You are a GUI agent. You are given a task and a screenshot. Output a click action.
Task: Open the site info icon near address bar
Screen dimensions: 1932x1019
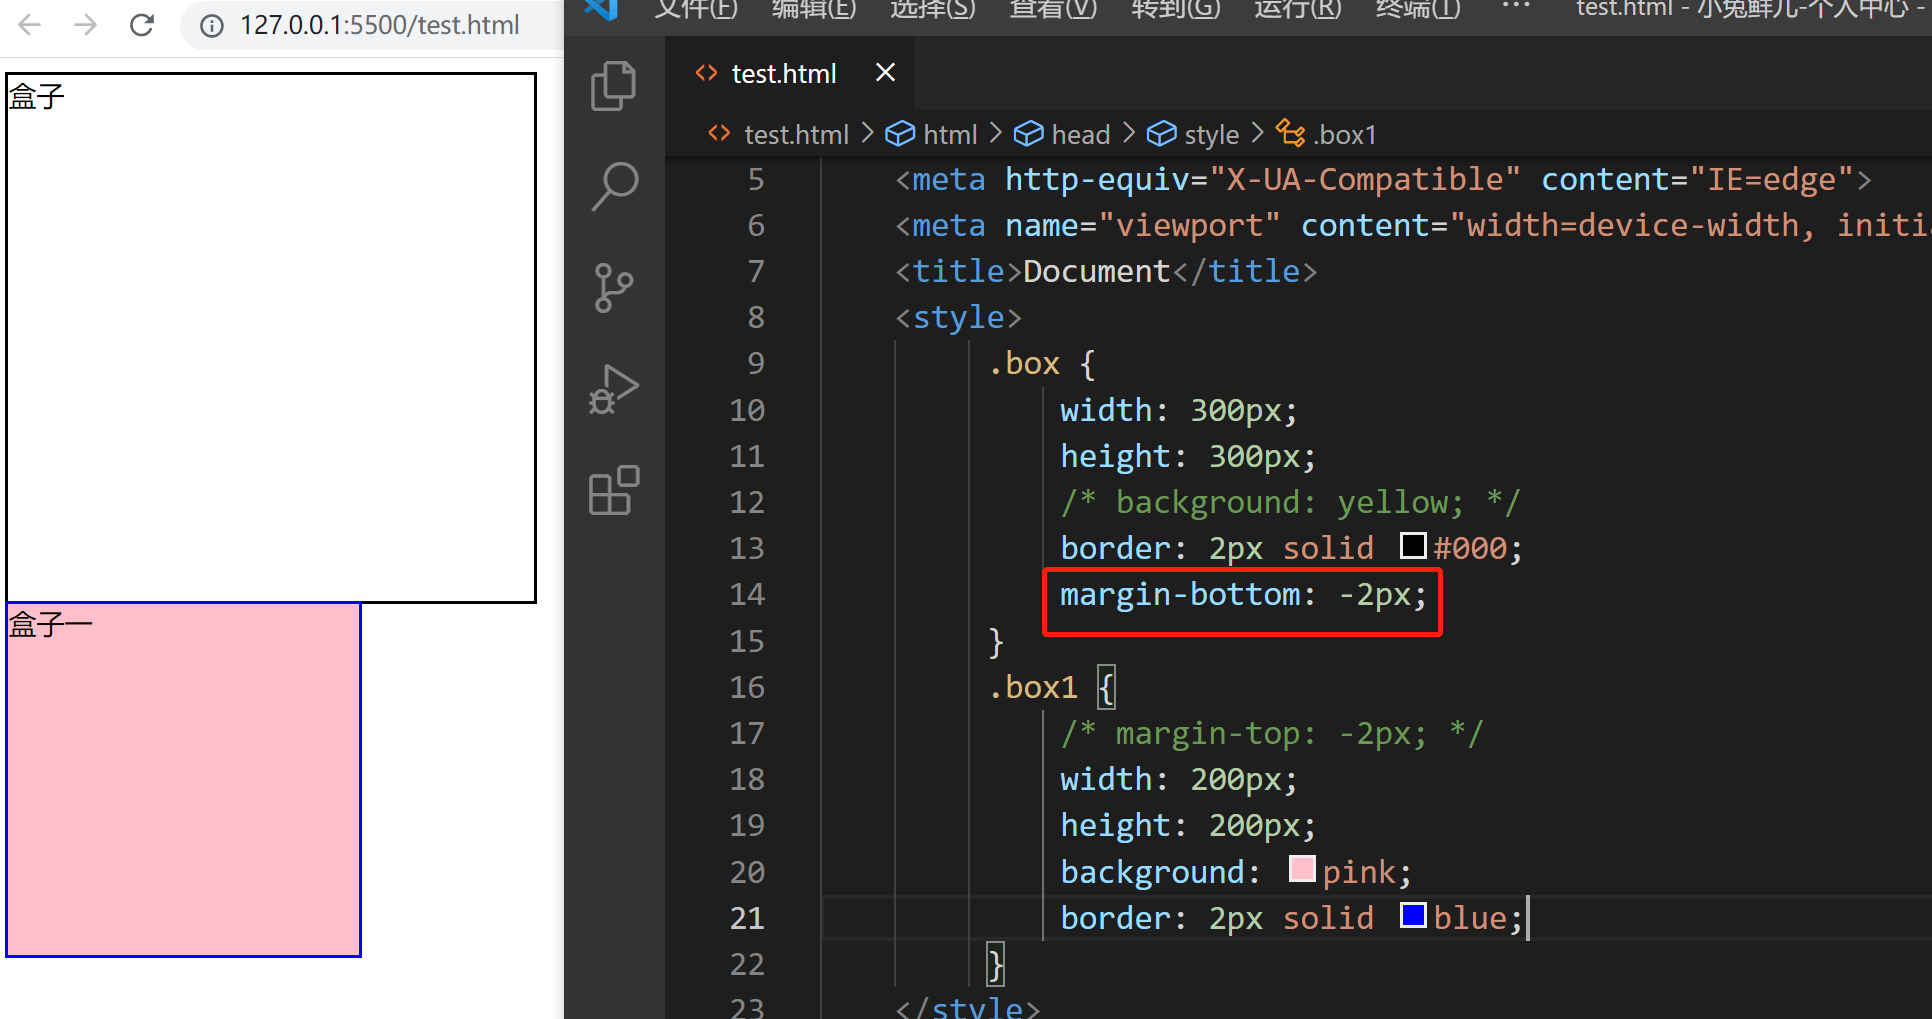pyautogui.click(x=211, y=26)
